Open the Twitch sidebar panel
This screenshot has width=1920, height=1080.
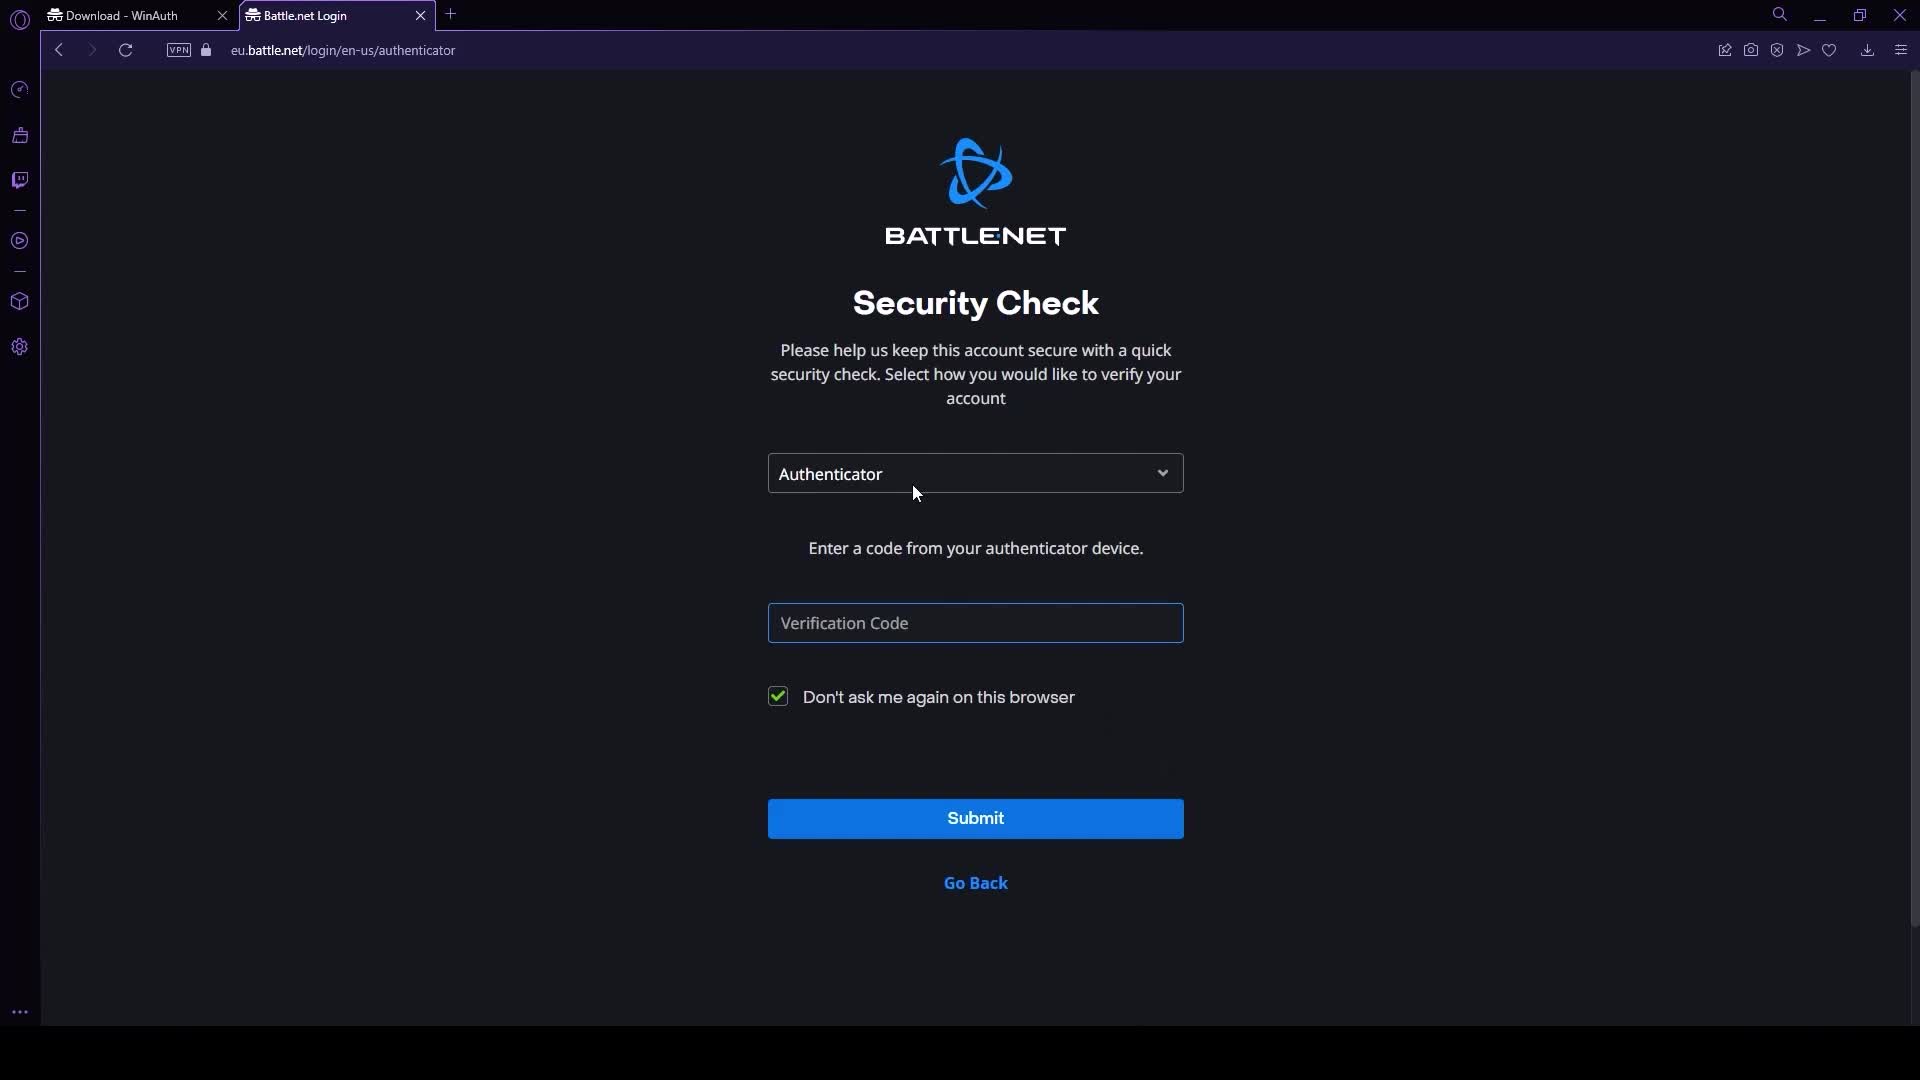(x=20, y=180)
